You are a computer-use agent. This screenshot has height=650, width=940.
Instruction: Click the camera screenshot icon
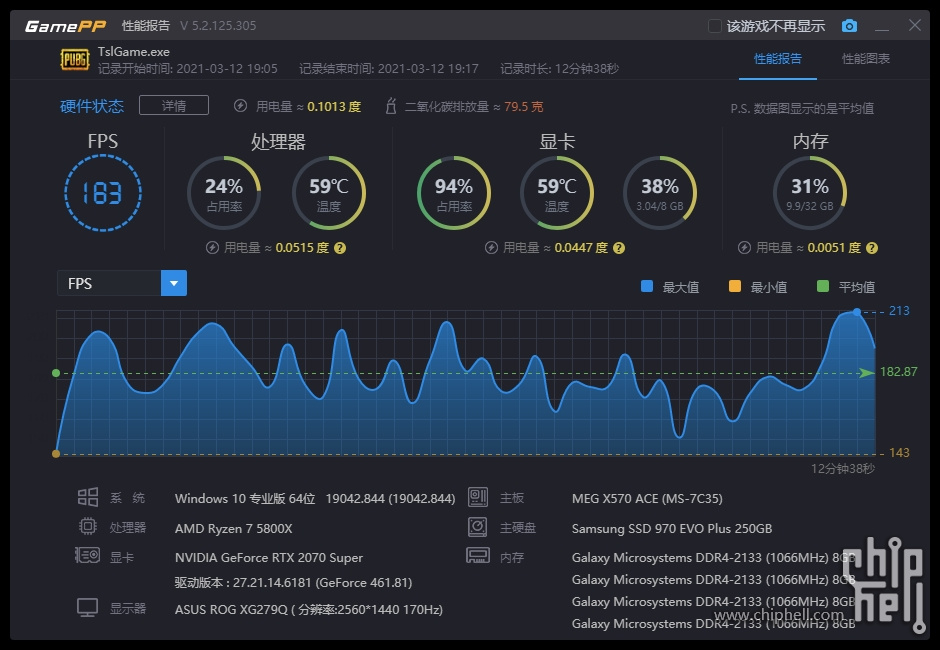(849, 26)
